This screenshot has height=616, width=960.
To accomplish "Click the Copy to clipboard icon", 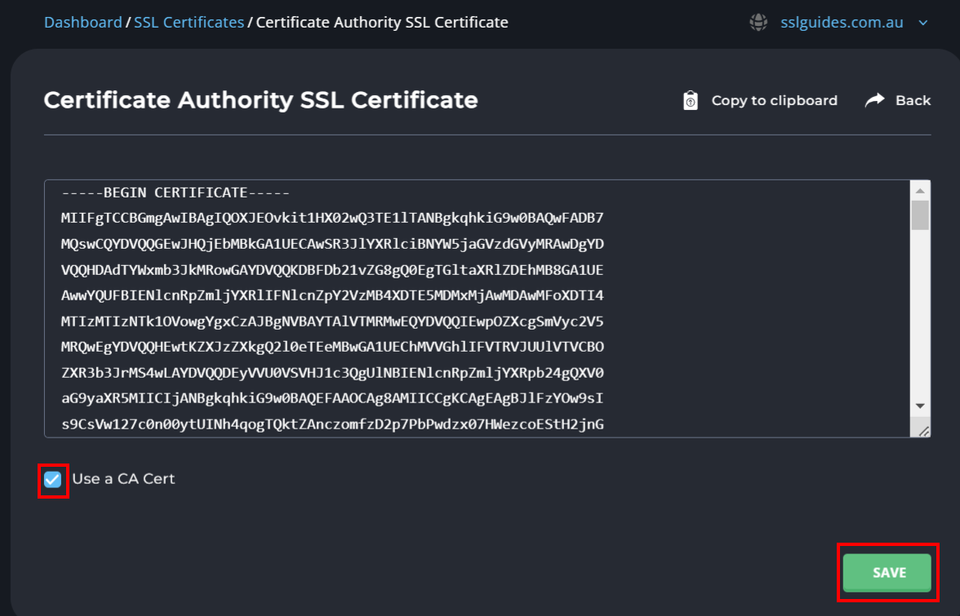I will click(690, 100).
